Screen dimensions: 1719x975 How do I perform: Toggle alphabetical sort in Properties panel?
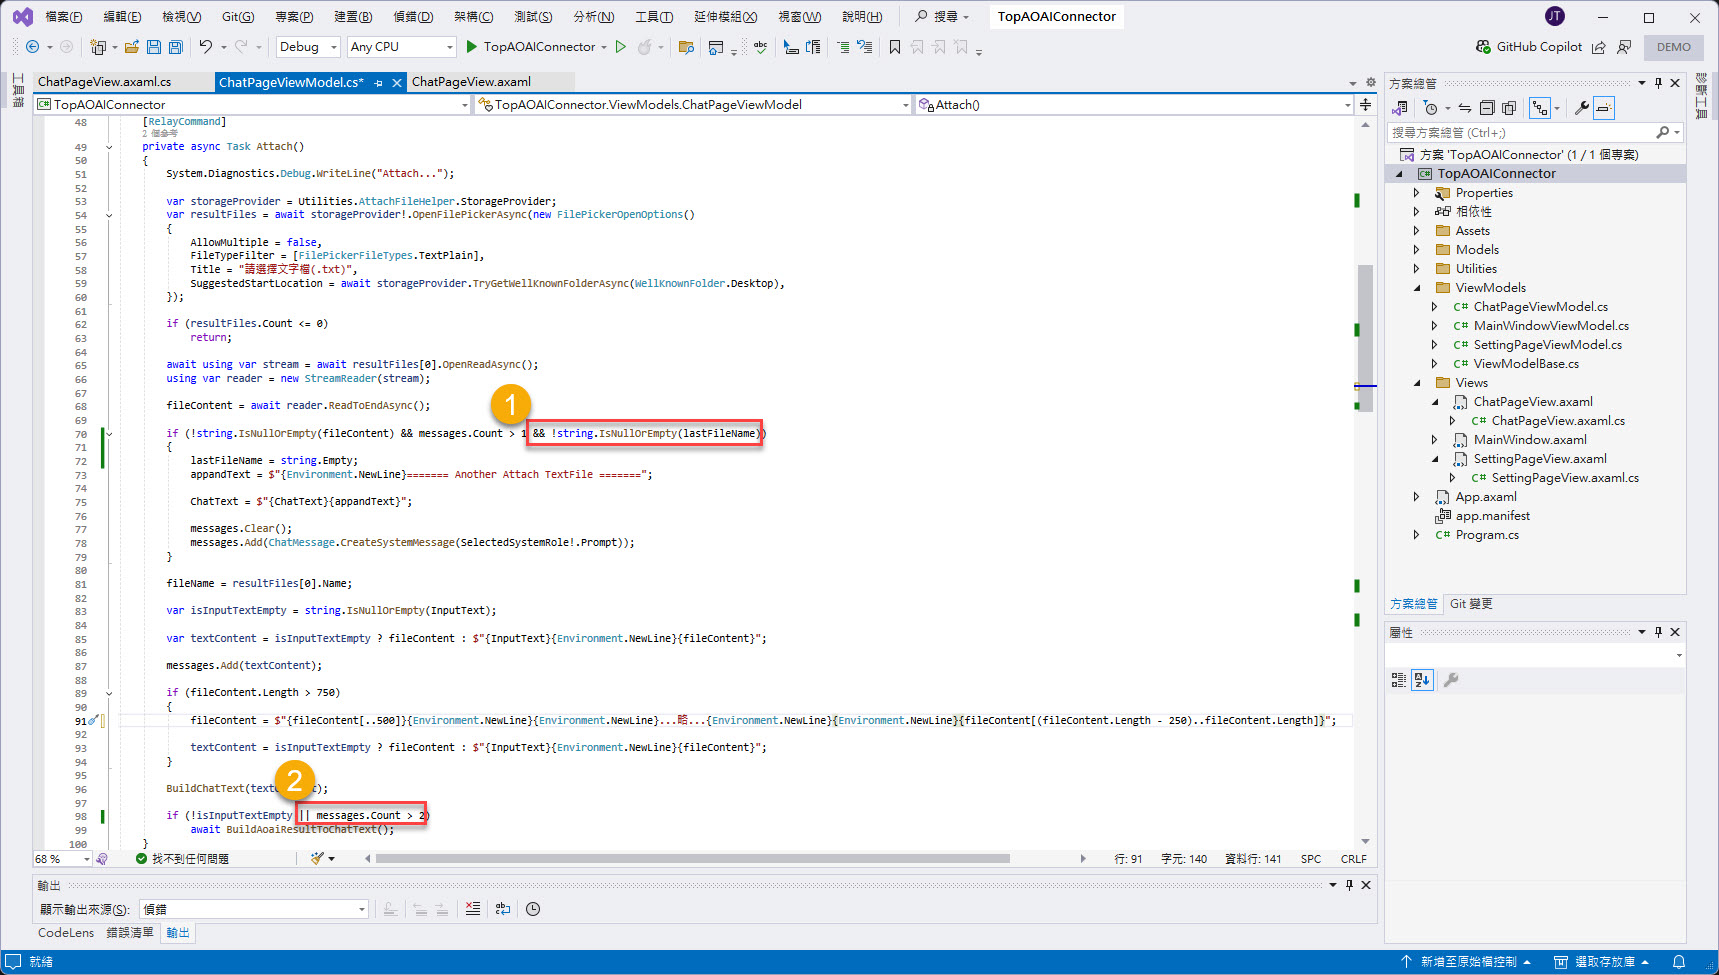pyautogui.click(x=1422, y=680)
